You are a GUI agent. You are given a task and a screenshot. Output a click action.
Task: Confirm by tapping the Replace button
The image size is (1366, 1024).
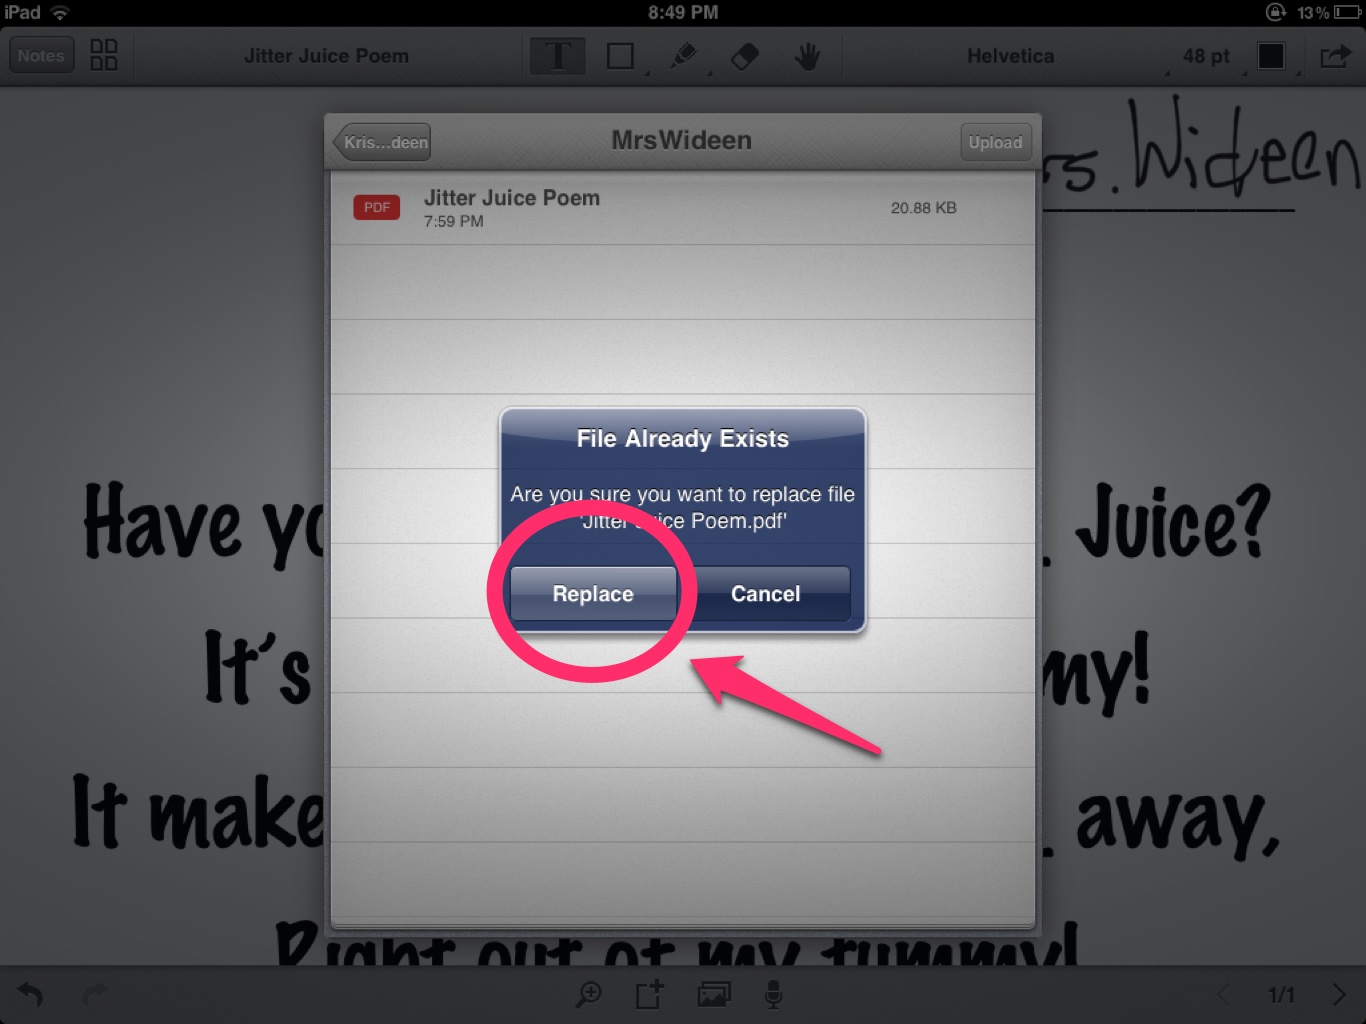click(592, 593)
